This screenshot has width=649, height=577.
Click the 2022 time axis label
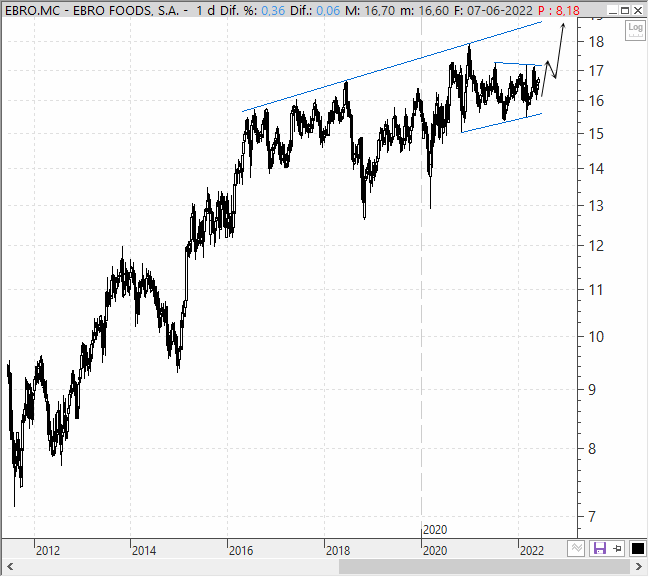click(x=532, y=551)
